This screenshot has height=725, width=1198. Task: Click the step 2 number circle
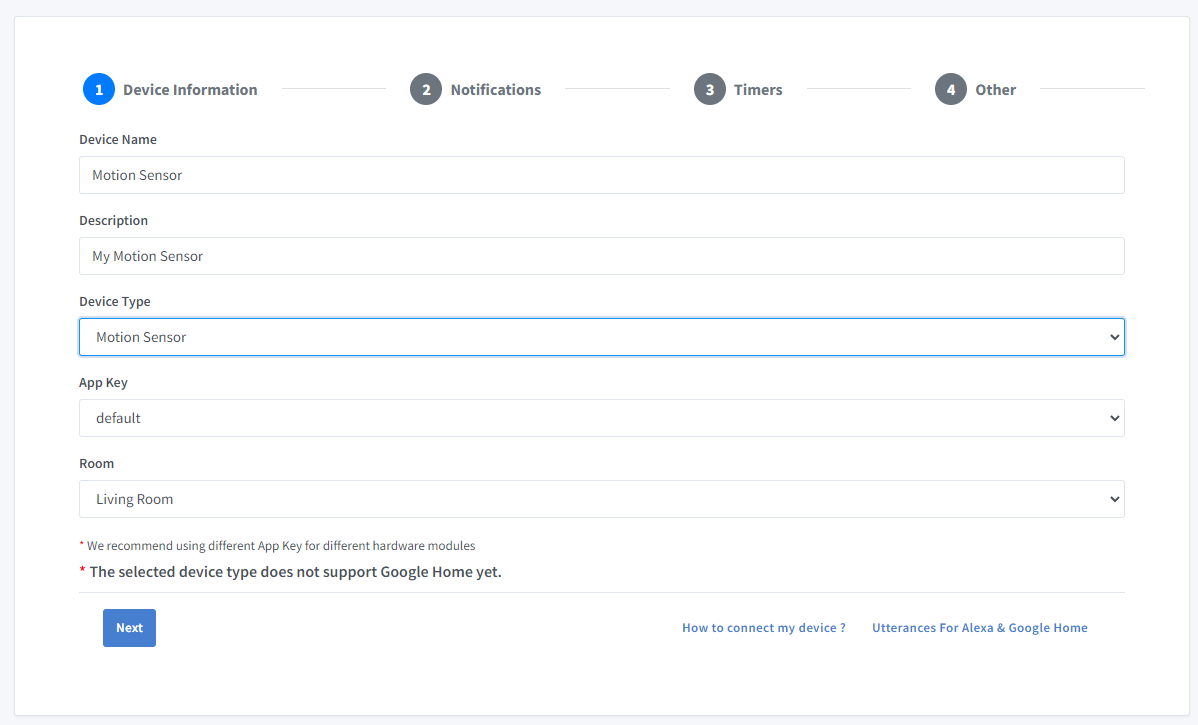point(426,89)
